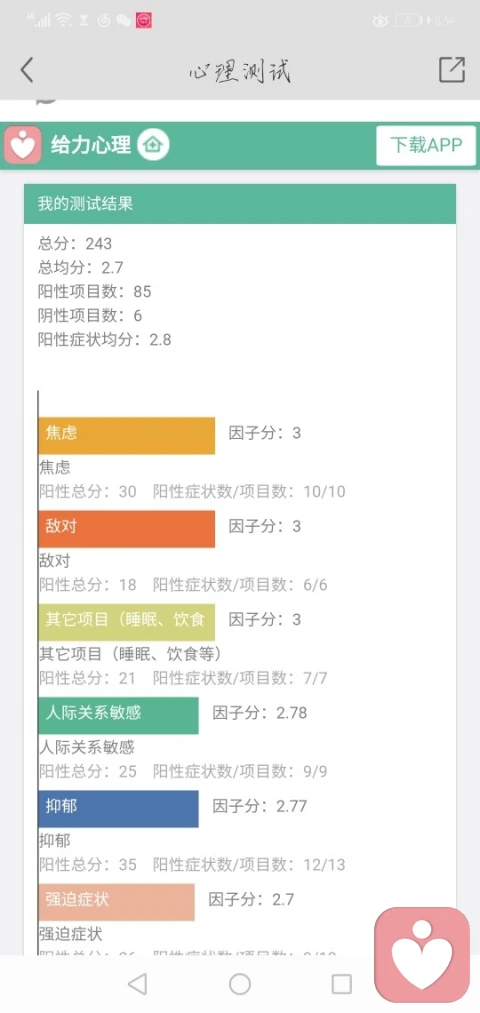Tap the 总分：243 score line
The image size is (480, 1013).
(75, 244)
